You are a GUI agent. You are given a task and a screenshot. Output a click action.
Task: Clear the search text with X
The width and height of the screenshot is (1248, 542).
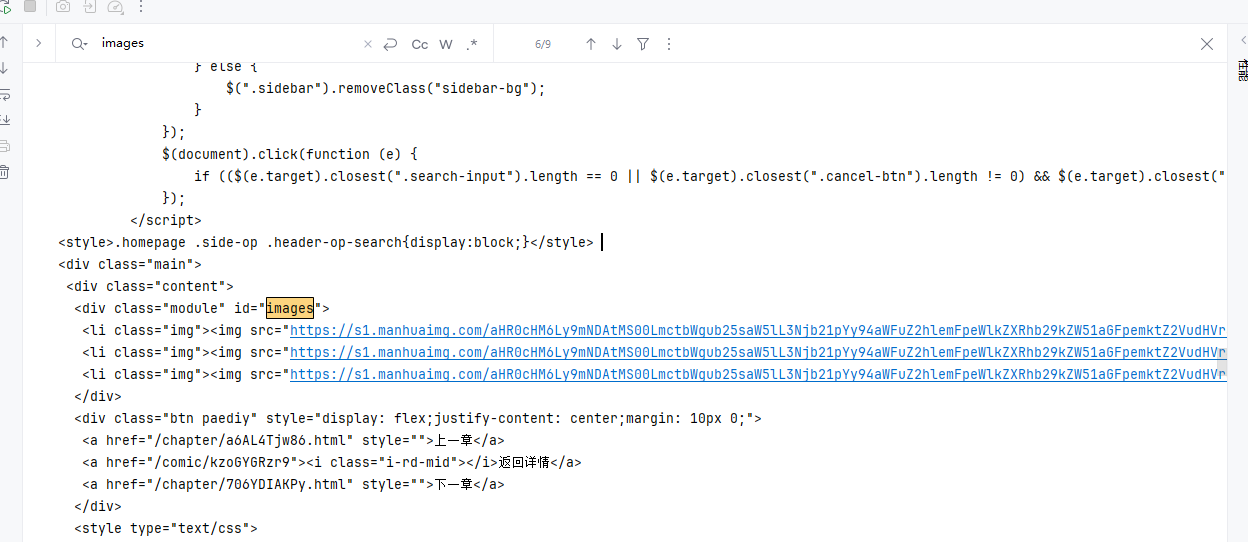[367, 44]
